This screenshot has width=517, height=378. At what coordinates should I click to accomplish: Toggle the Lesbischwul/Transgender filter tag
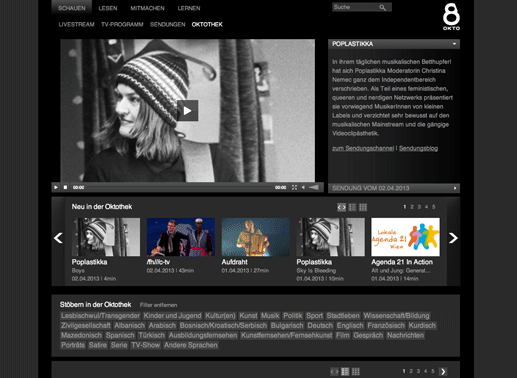click(x=100, y=316)
